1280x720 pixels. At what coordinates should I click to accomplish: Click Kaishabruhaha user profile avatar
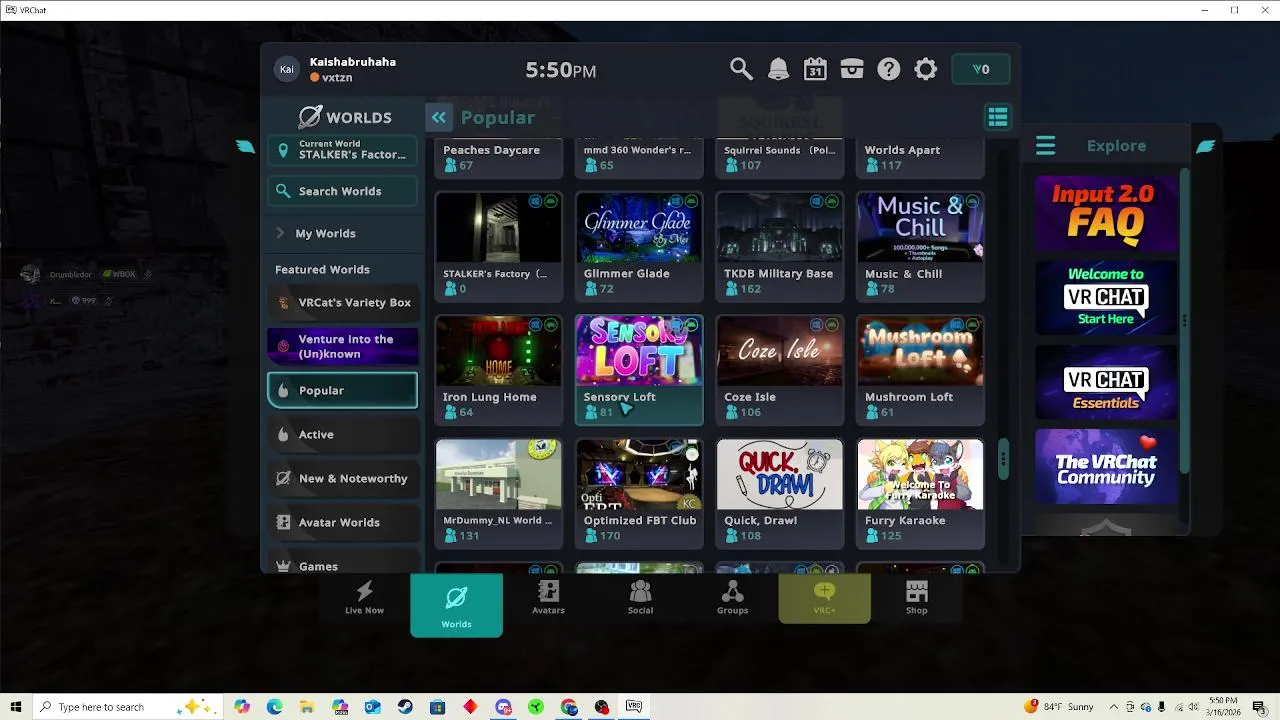287,69
